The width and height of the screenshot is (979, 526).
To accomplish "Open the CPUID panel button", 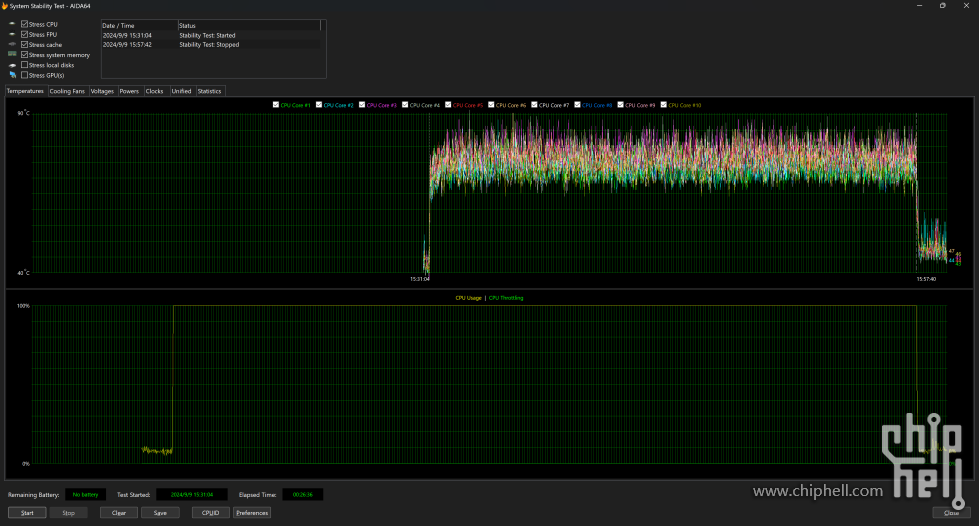I will click(210, 513).
